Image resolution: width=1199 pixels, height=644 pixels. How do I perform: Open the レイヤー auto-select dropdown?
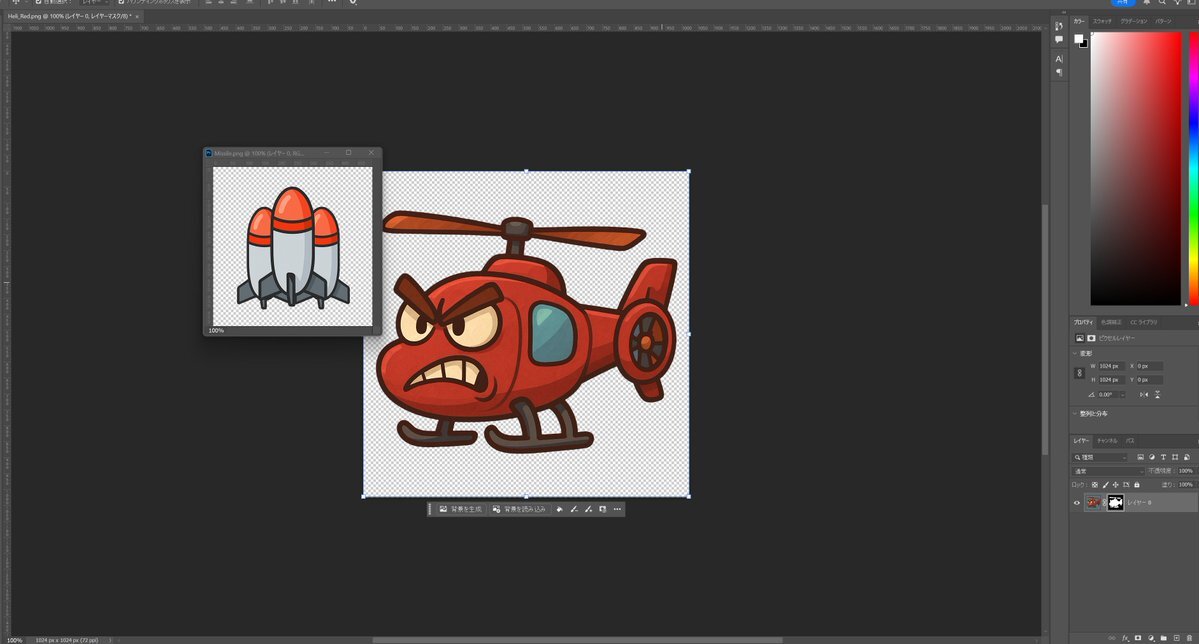point(96,2)
